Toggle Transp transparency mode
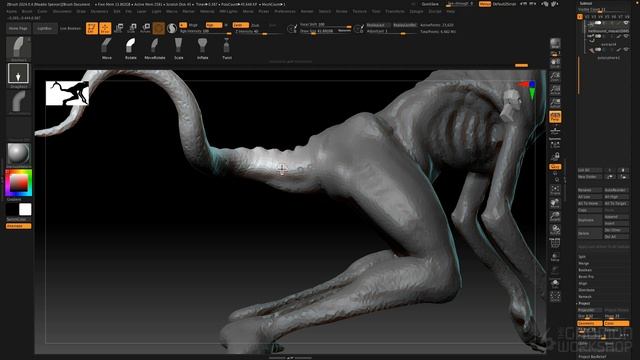This screenshot has width=640, height=360. [555, 257]
